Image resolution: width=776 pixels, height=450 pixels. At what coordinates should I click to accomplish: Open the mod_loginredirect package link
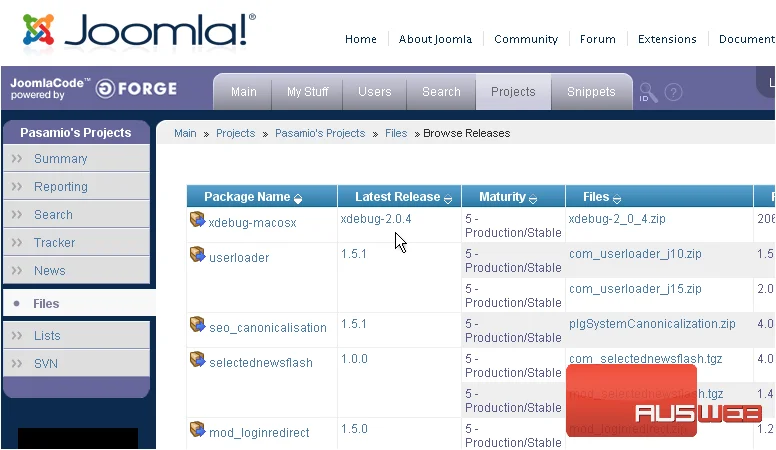pos(259,433)
